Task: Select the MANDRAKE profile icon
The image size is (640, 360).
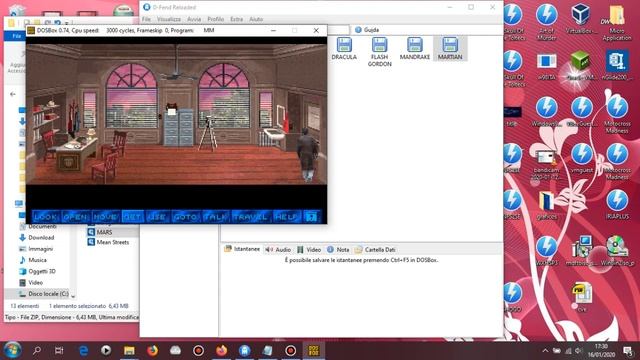Action: 415,49
